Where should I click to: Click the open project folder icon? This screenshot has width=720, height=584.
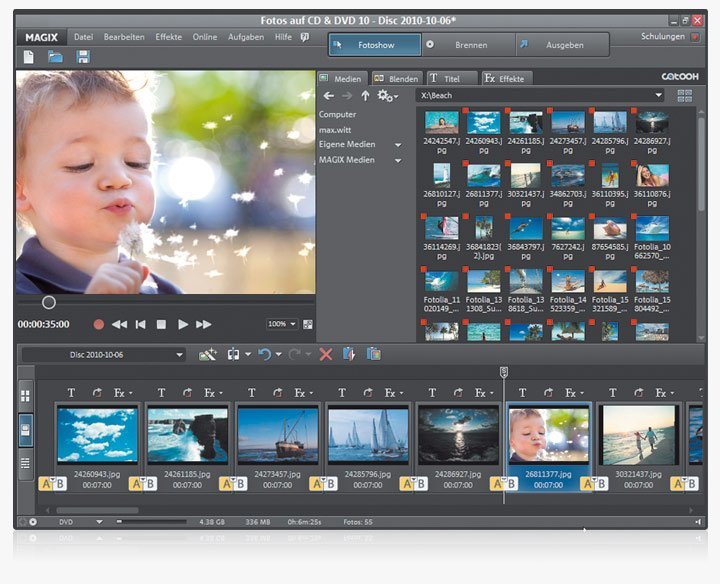point(56,57)
